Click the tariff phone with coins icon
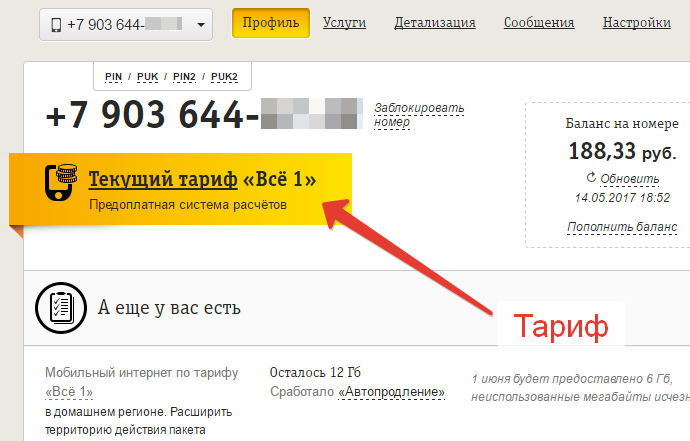Viewport: 690px width, 441px height. point(61,182)
